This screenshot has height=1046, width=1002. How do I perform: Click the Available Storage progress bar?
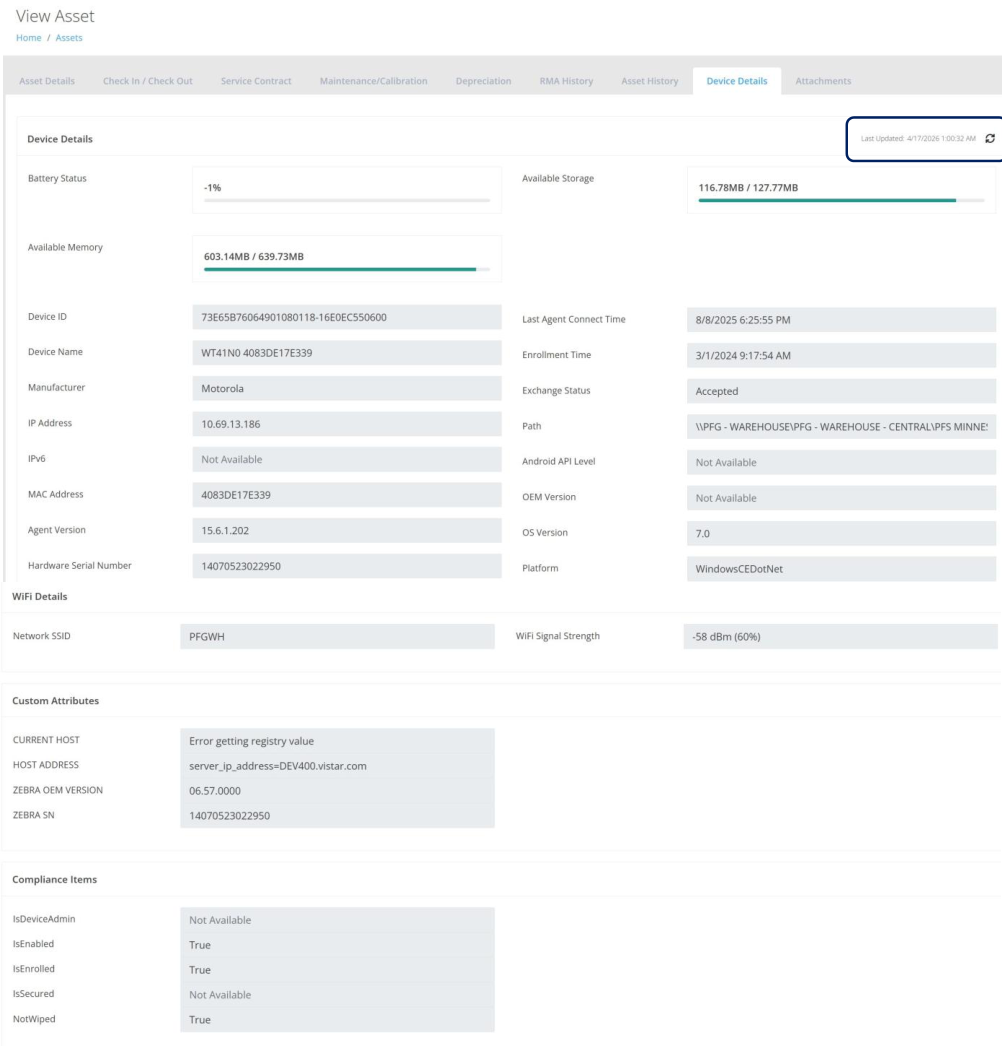click(841, 200)
